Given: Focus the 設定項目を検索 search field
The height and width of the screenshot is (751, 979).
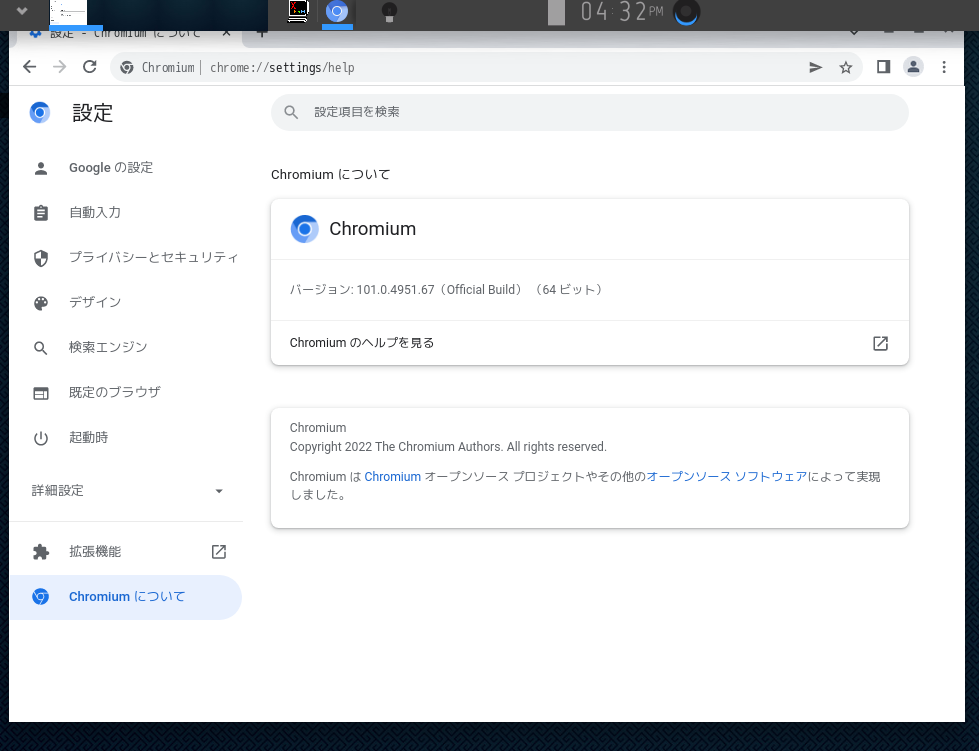Looking at the screenshot, I should tap(589, 112).
